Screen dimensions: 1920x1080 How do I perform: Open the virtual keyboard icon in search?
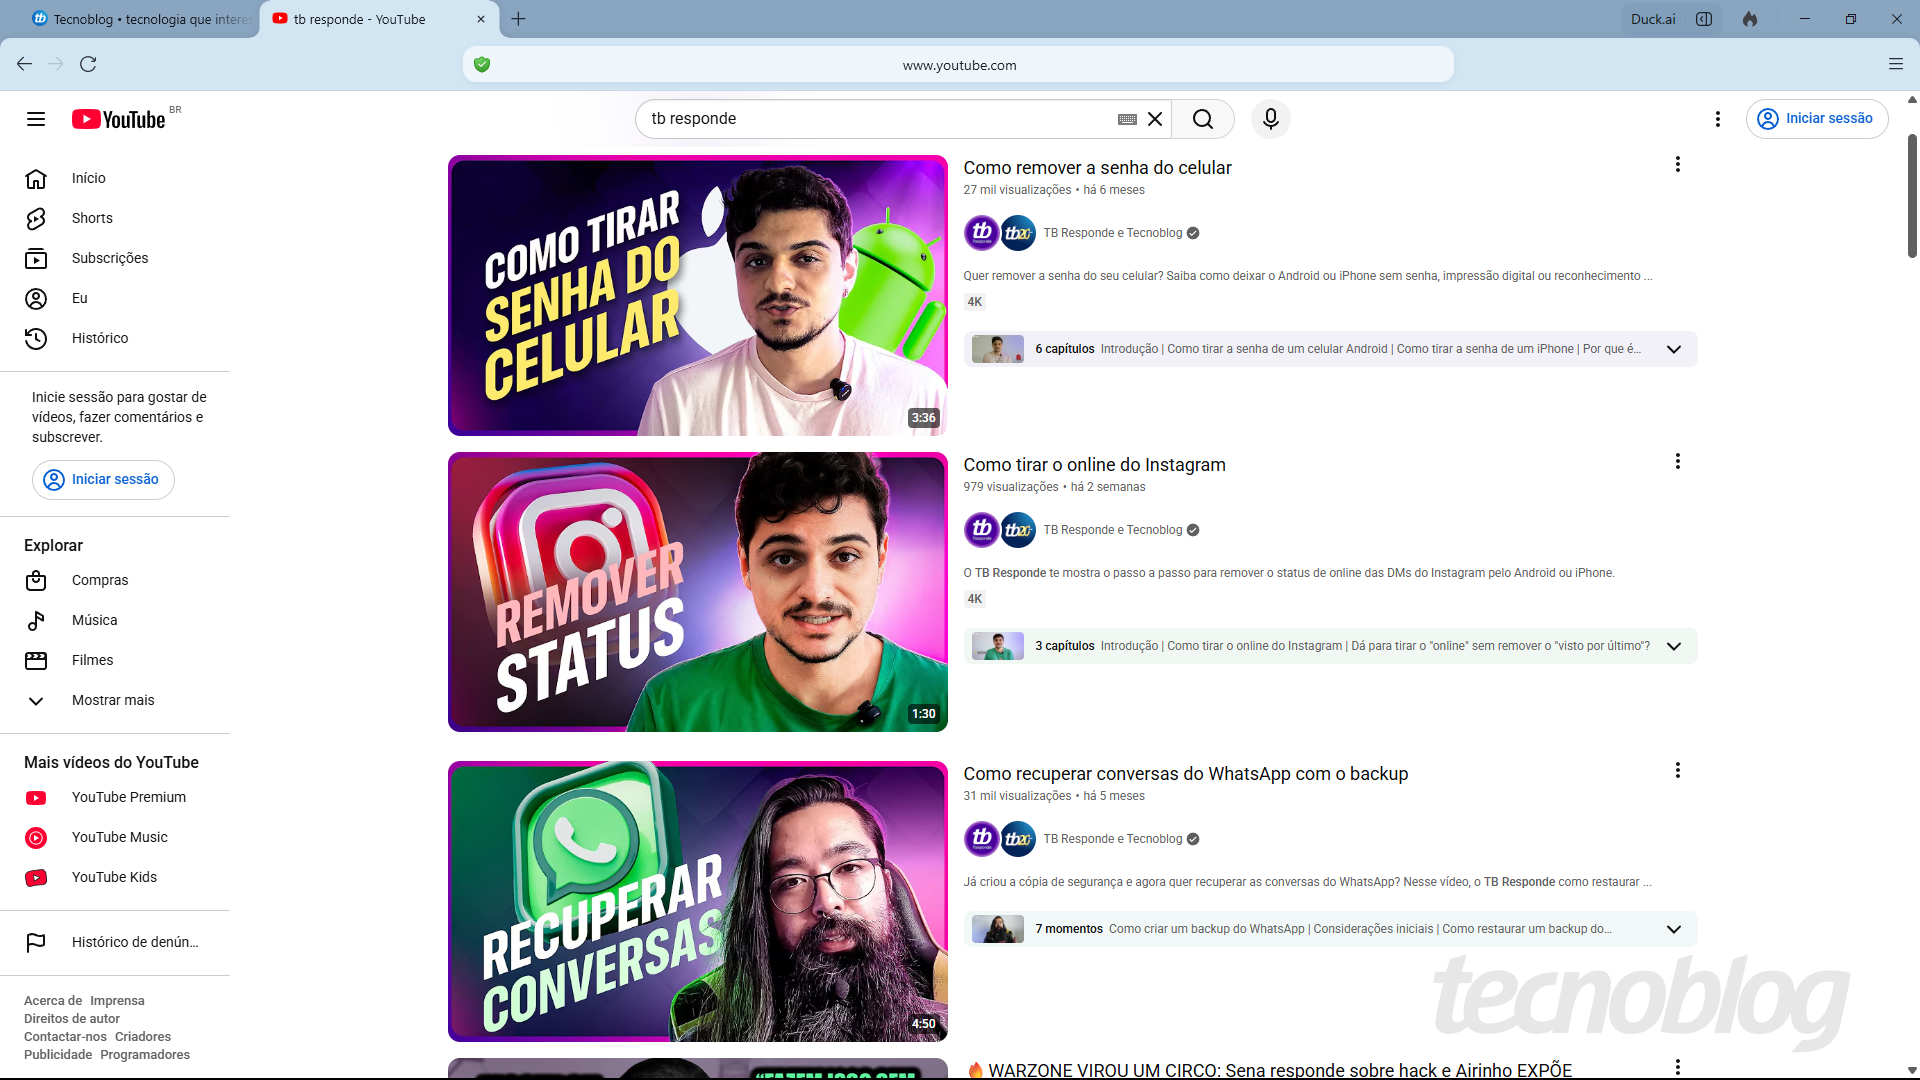pos(1127,119)
